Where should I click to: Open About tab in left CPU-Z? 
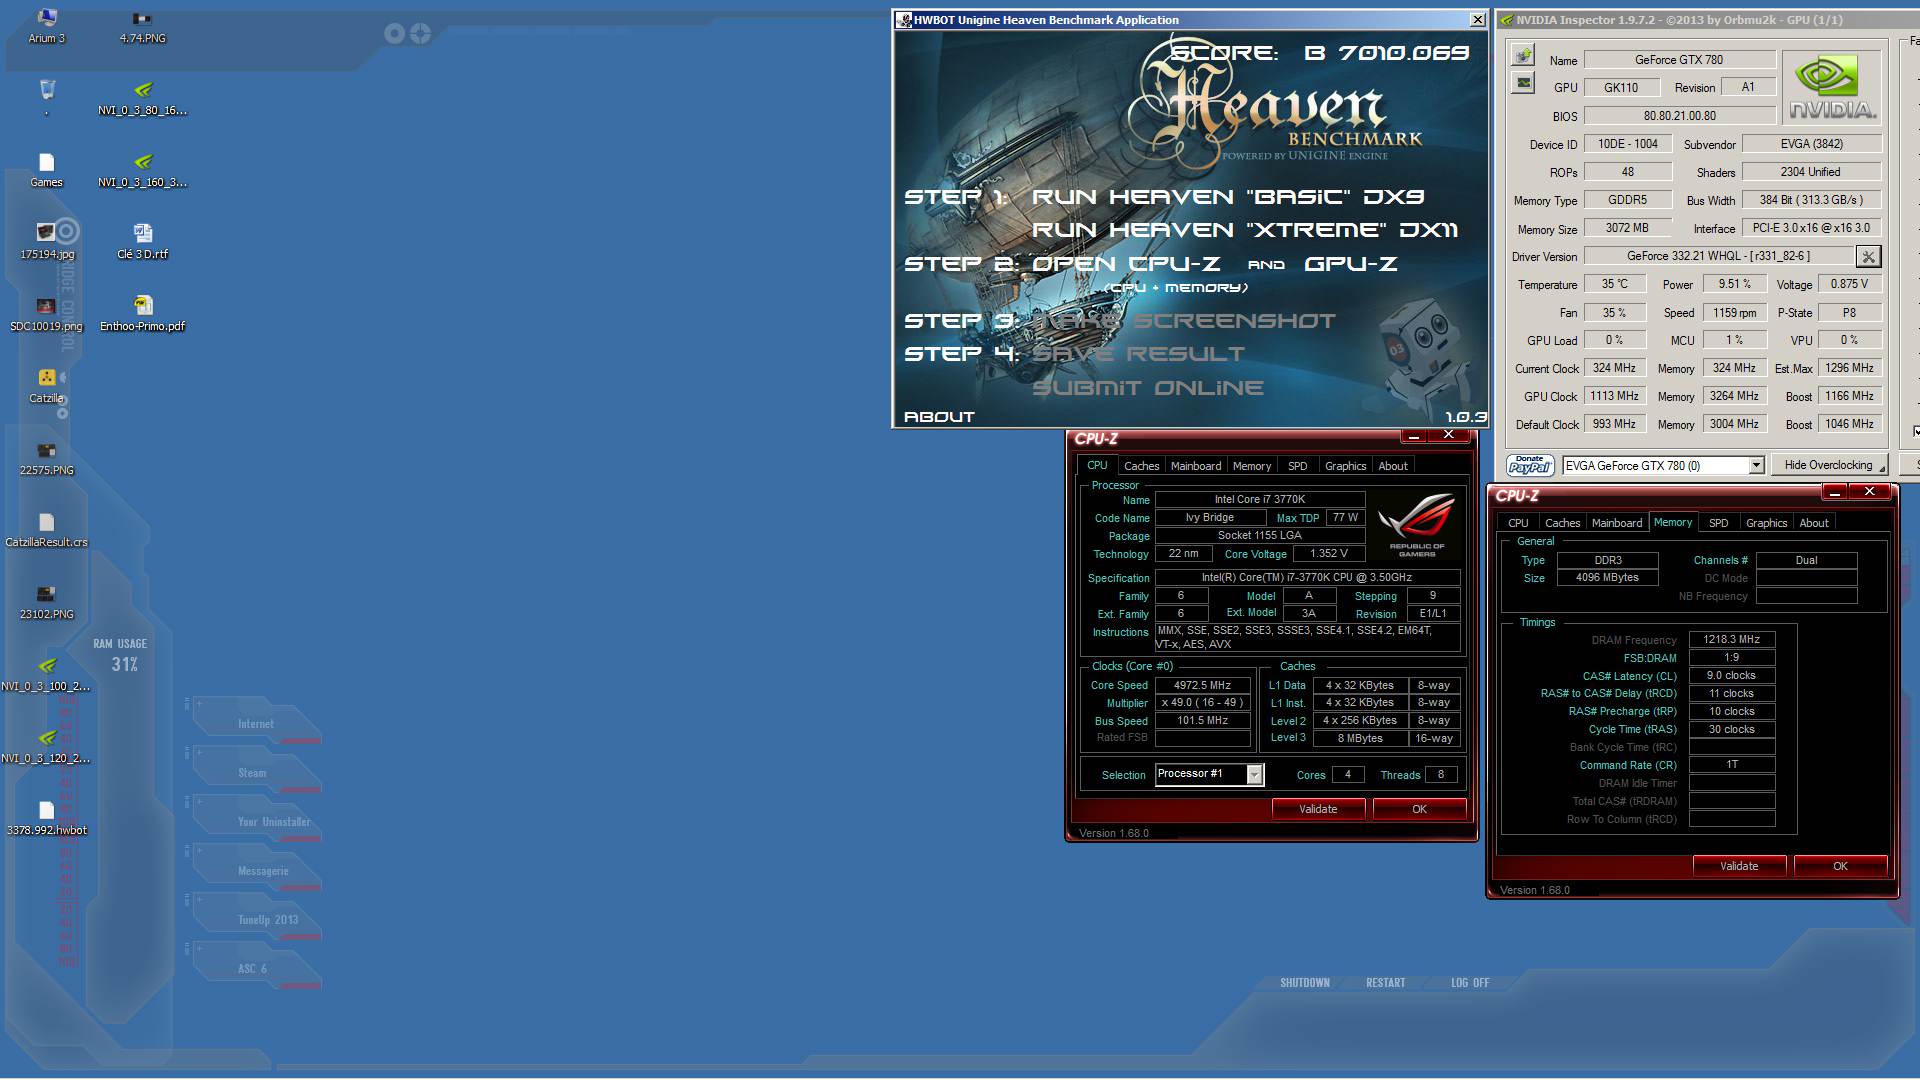tap(1393, 466)
